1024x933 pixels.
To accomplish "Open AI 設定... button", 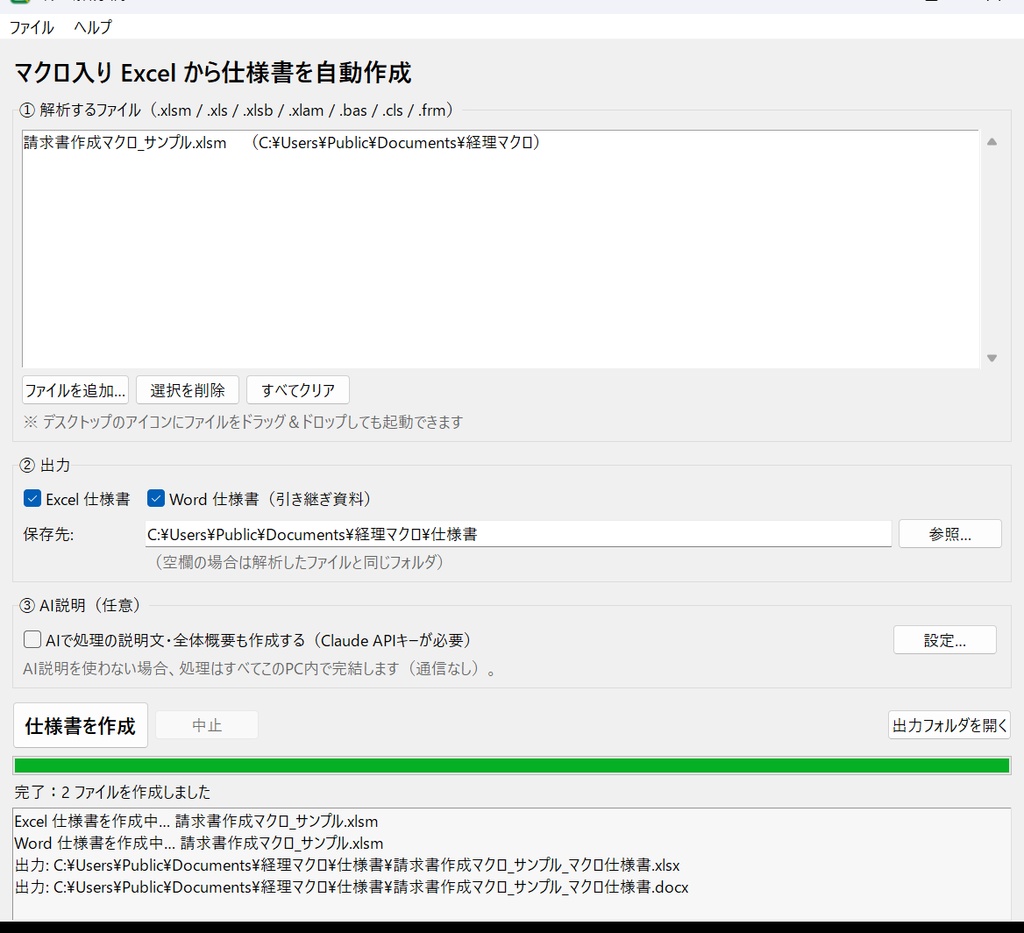I will click(944, 640).
